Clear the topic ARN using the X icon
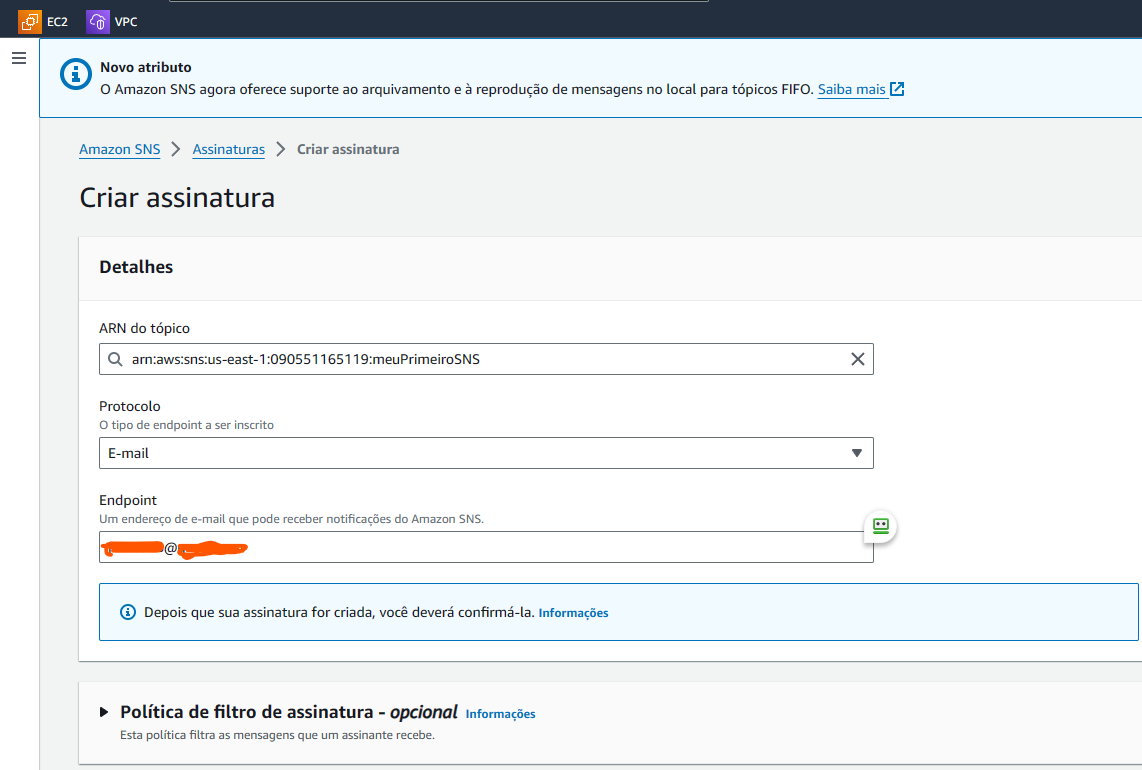 857,359
